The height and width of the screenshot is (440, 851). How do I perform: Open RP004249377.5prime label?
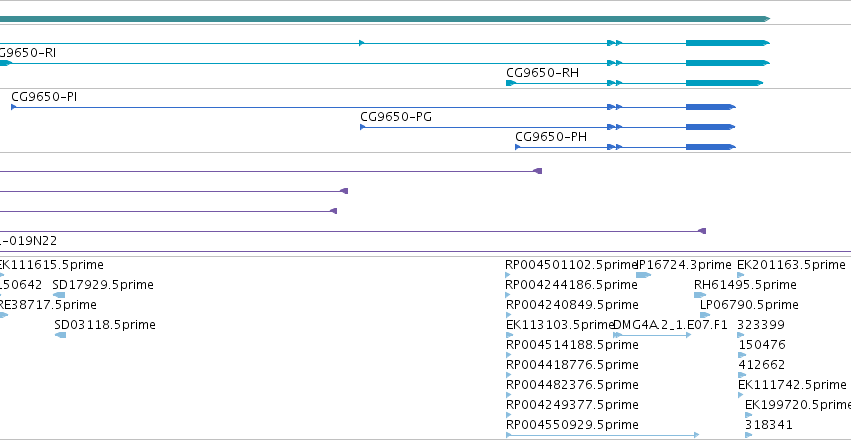pos(572,405)
